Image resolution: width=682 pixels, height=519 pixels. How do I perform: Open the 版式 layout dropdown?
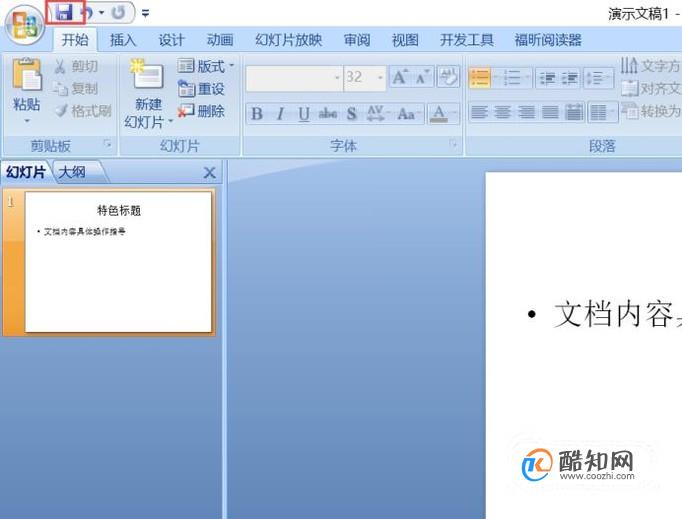205,66
